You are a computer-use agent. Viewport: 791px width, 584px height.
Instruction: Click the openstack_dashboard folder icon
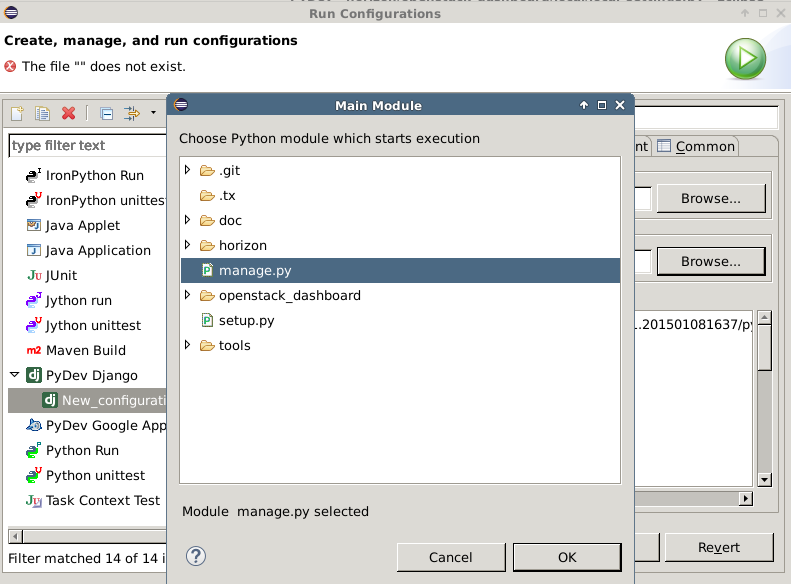(207, 296)
